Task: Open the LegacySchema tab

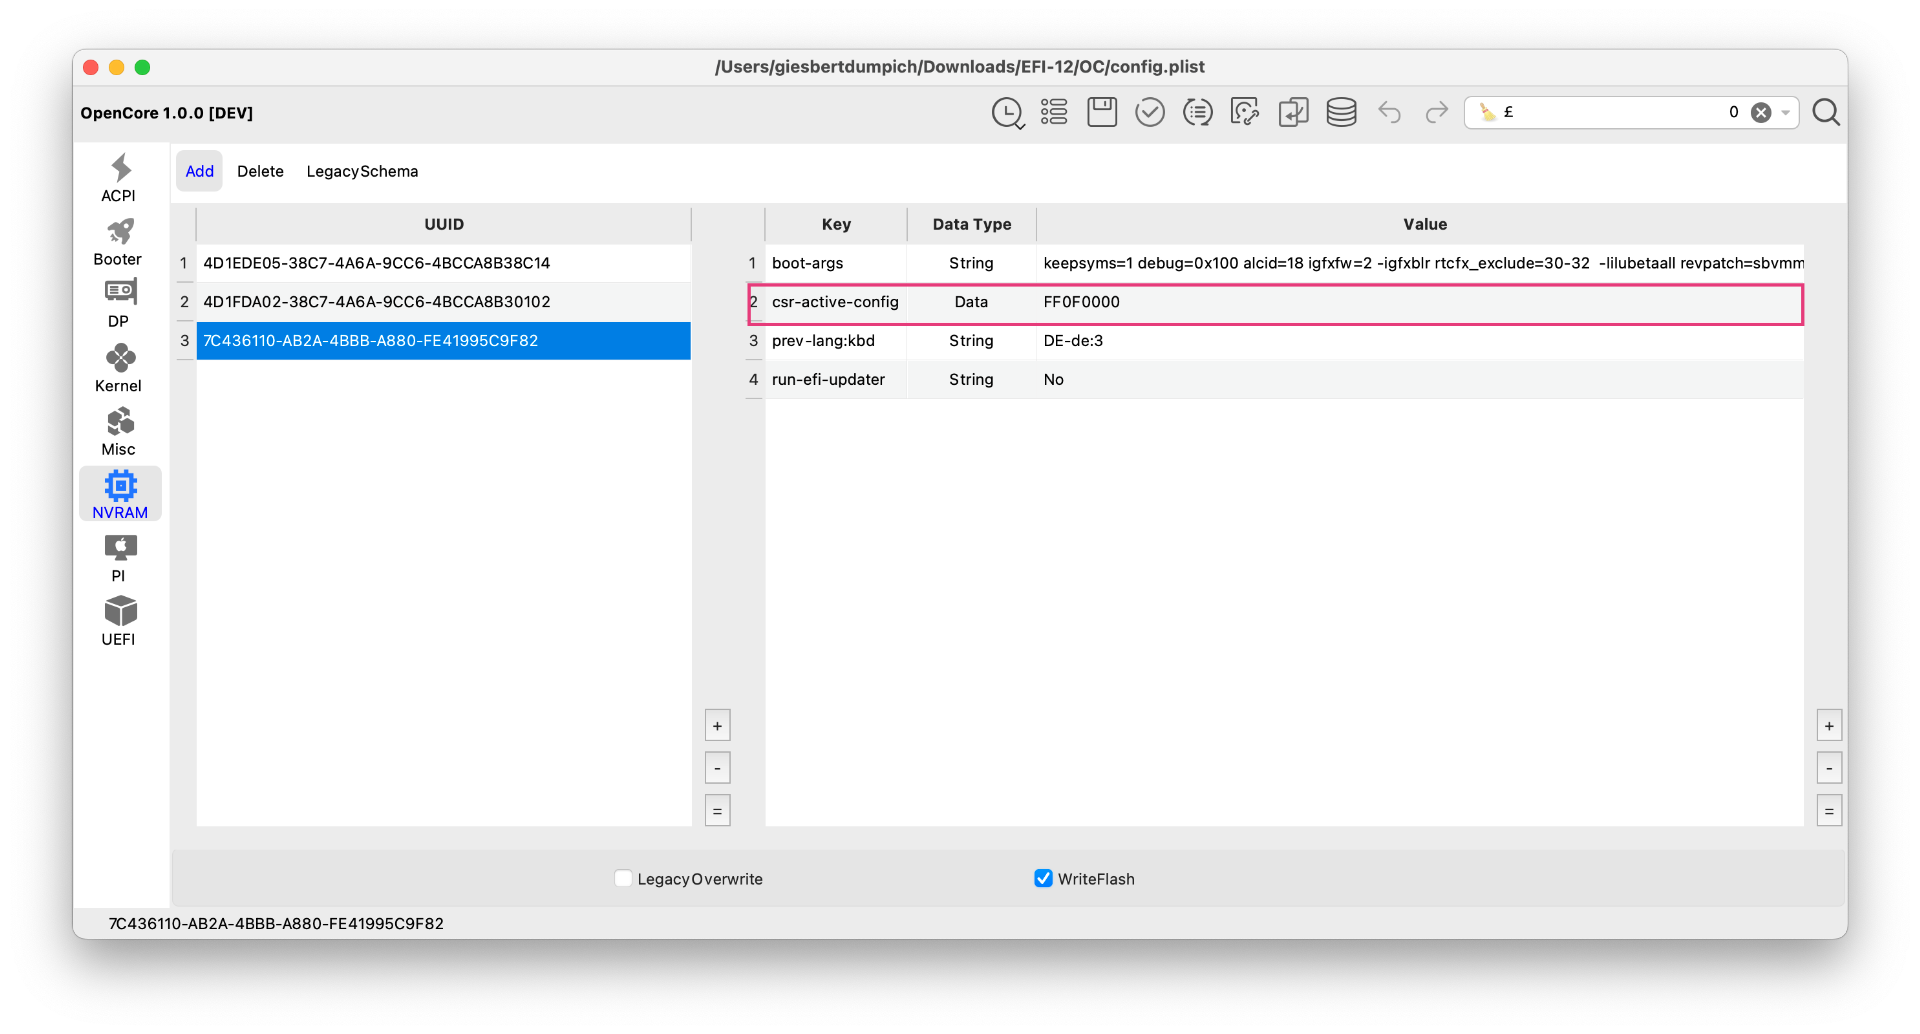Action: [362, 171]
